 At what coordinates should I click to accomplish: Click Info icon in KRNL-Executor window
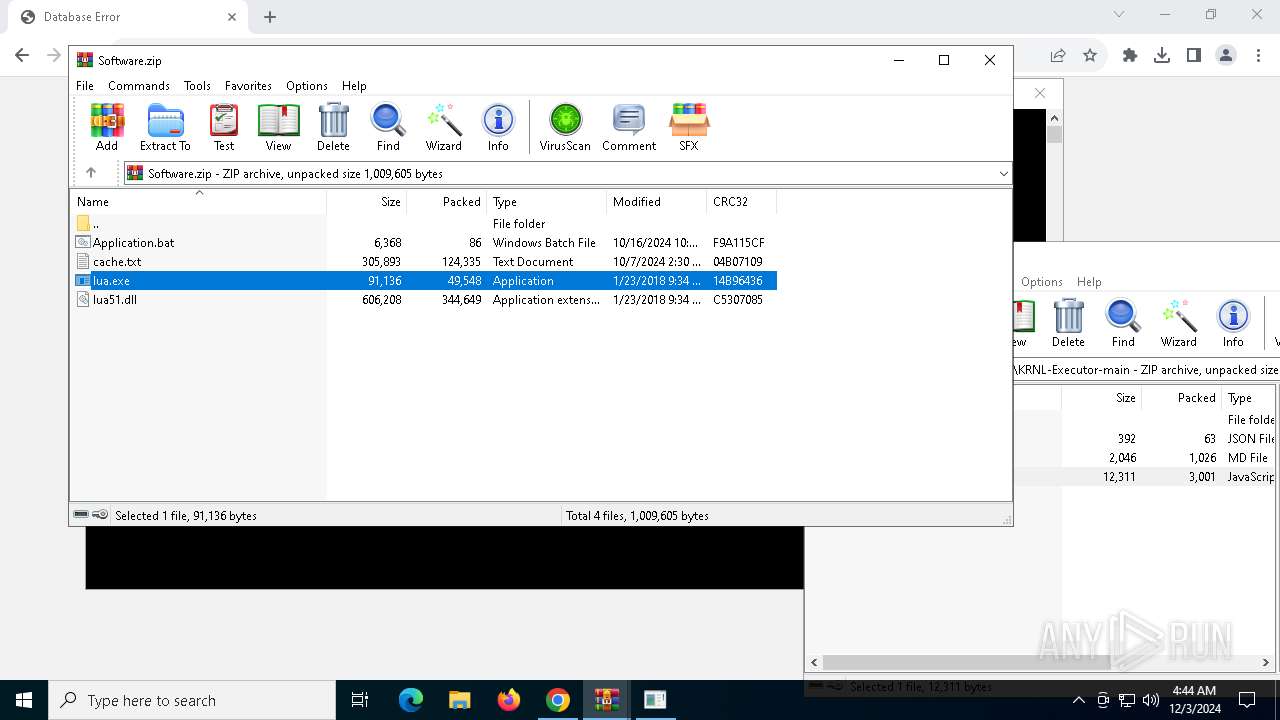click(1233, 323)
